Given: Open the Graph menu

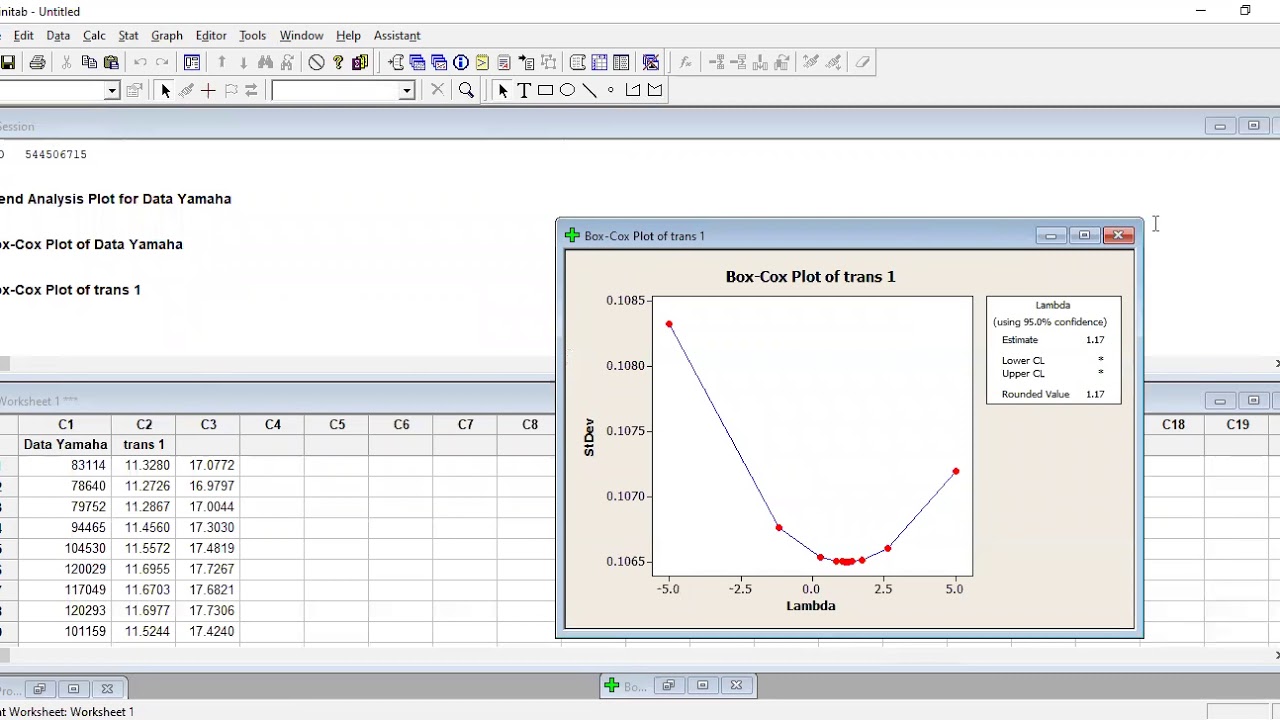Looking at the screenshot, I should pyautogui.click(x=167, y=35).
